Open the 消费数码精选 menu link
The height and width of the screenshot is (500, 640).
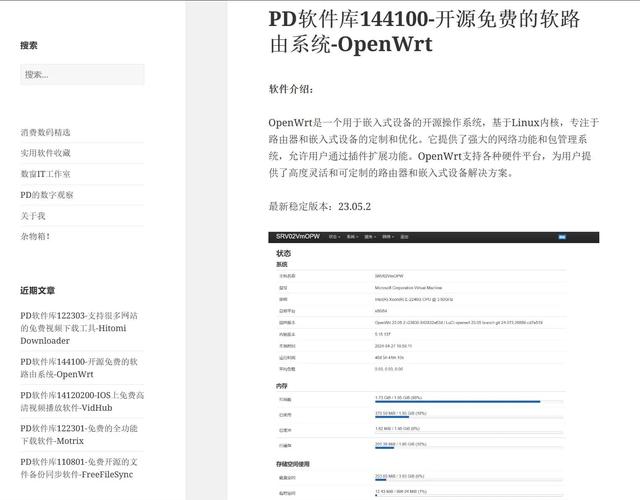point(45,132)
